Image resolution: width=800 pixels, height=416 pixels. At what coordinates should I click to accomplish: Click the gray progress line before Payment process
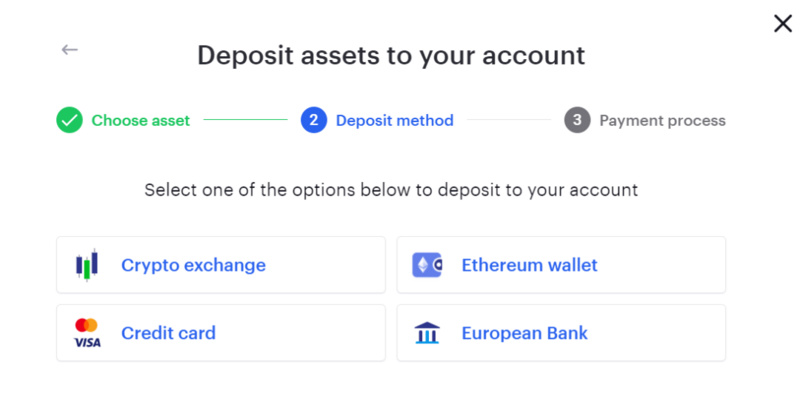pyautogui.click(x=509, y=121)
